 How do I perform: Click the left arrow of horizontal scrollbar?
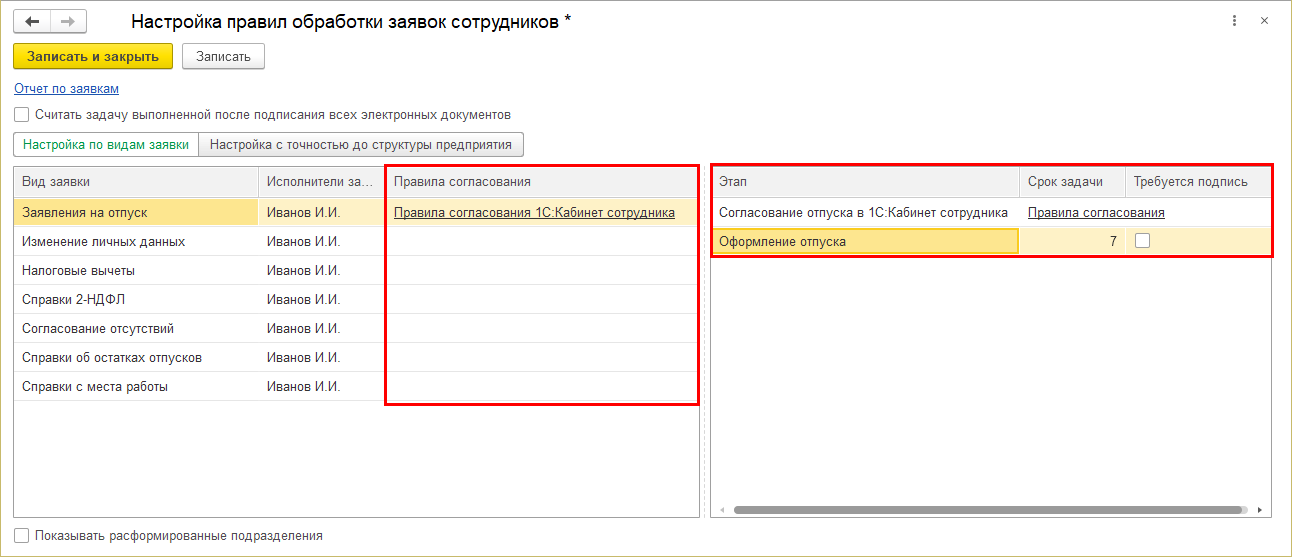(723, 509)
